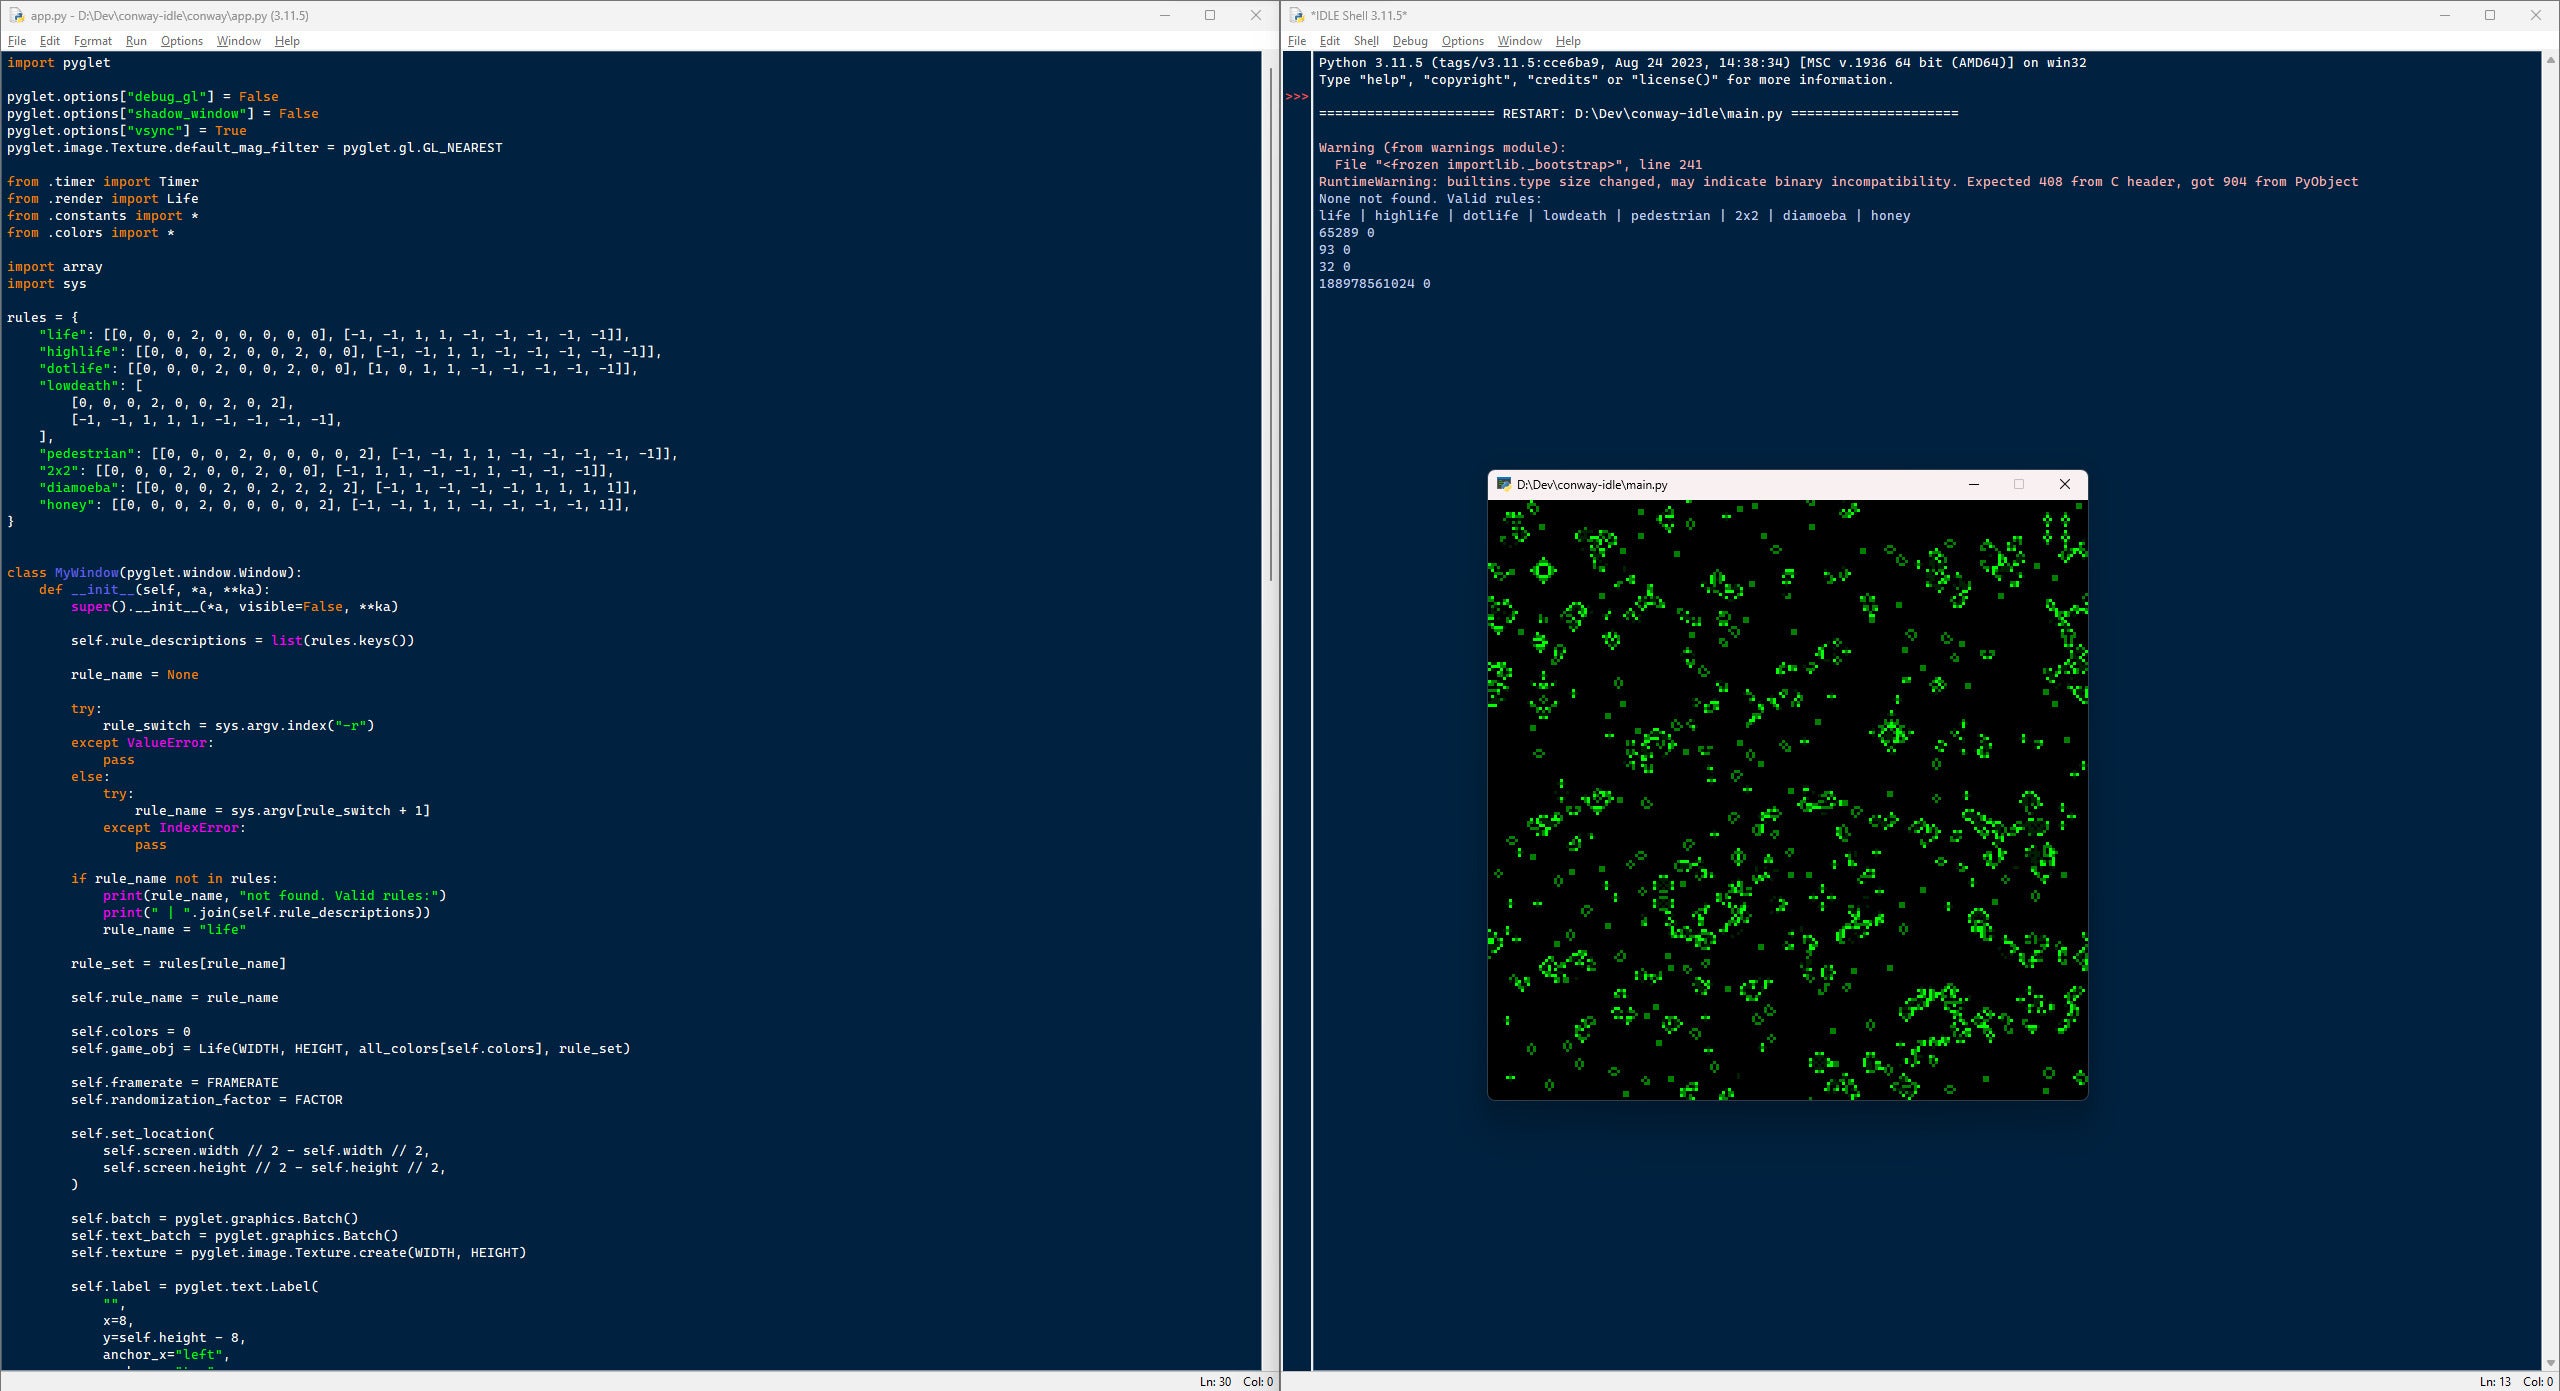Minimize the main.py game window
The height and width of the screenshot is (1391, 2560).
coord(1974,484)
